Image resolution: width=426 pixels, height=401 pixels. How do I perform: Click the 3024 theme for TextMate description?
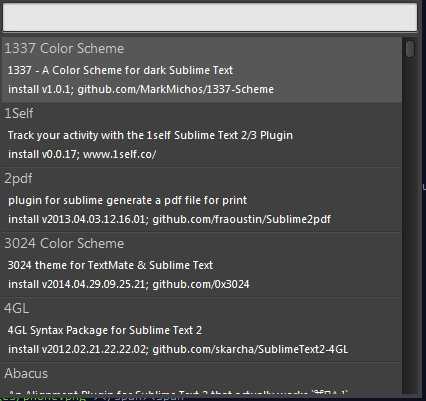pyautogui.click(x=110, y=265)
